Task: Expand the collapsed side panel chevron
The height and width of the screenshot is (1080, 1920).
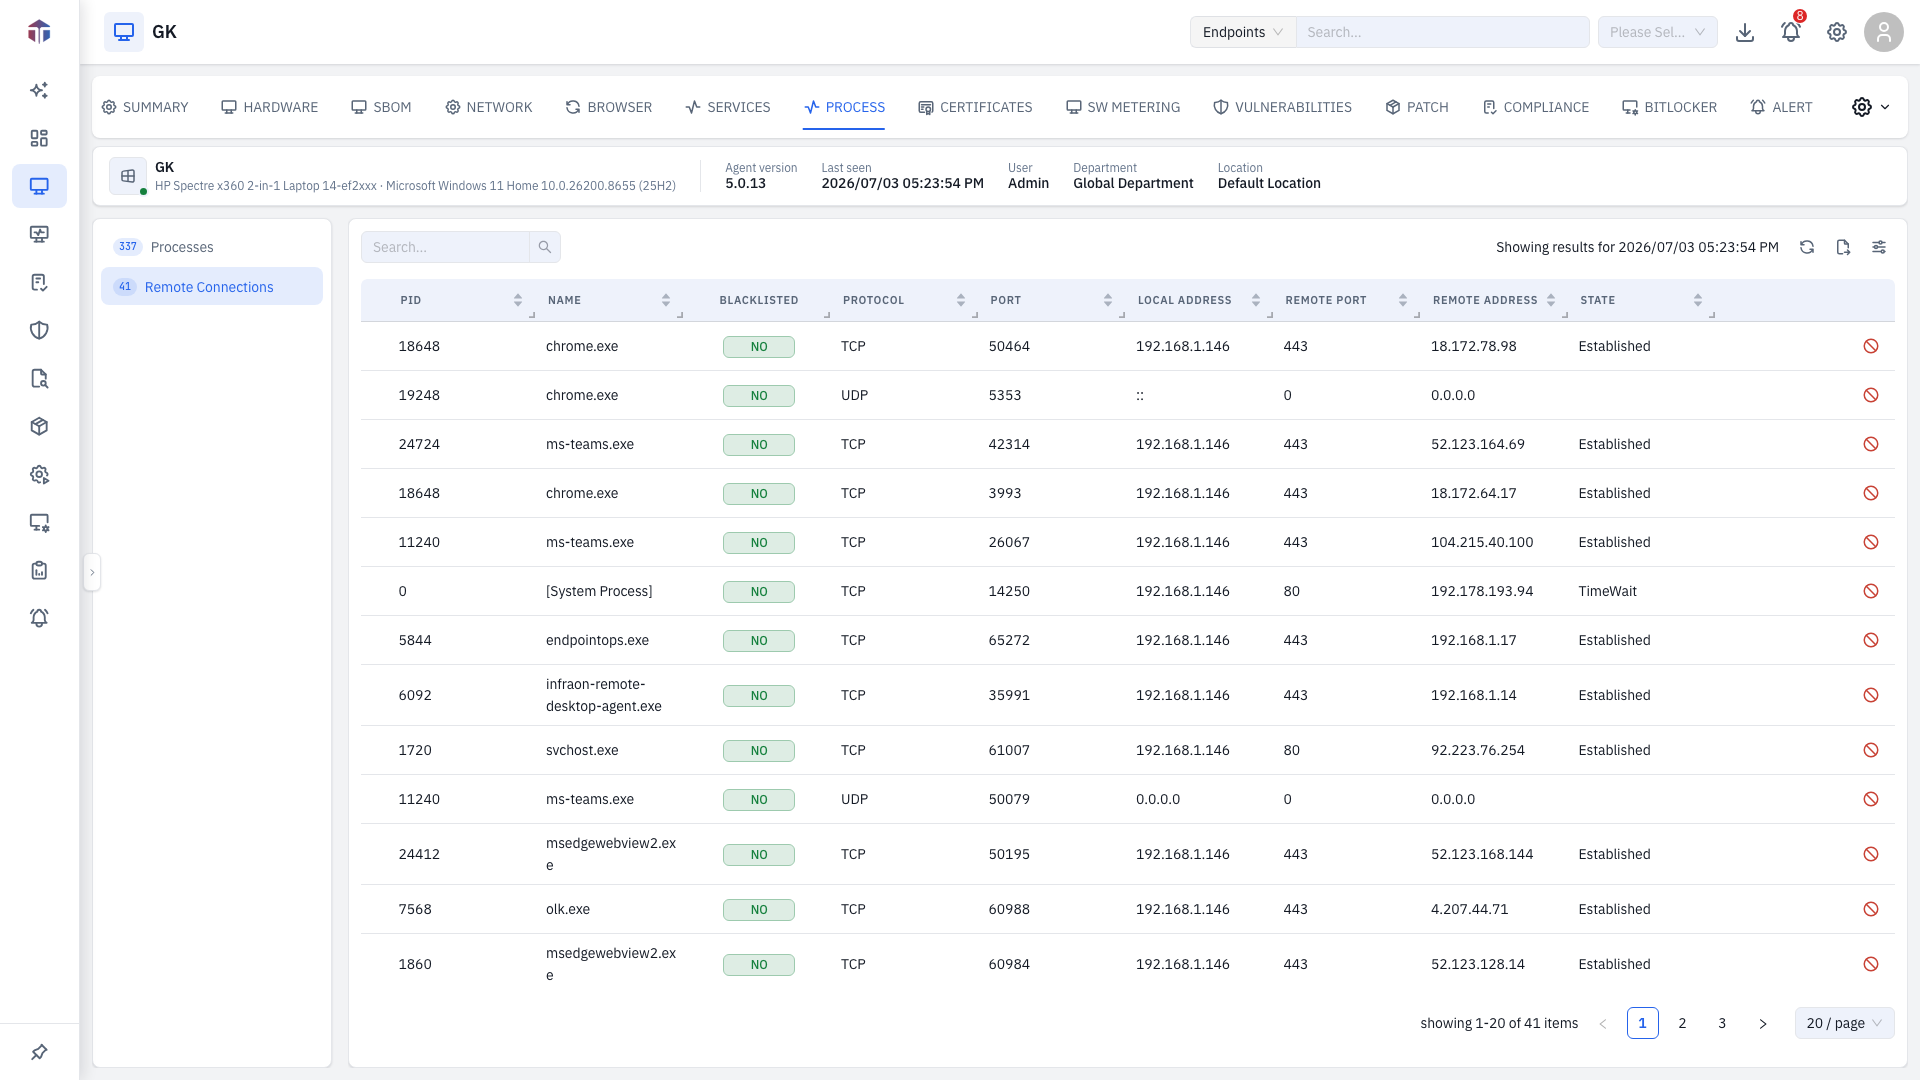Action: (x=92, y=573)
